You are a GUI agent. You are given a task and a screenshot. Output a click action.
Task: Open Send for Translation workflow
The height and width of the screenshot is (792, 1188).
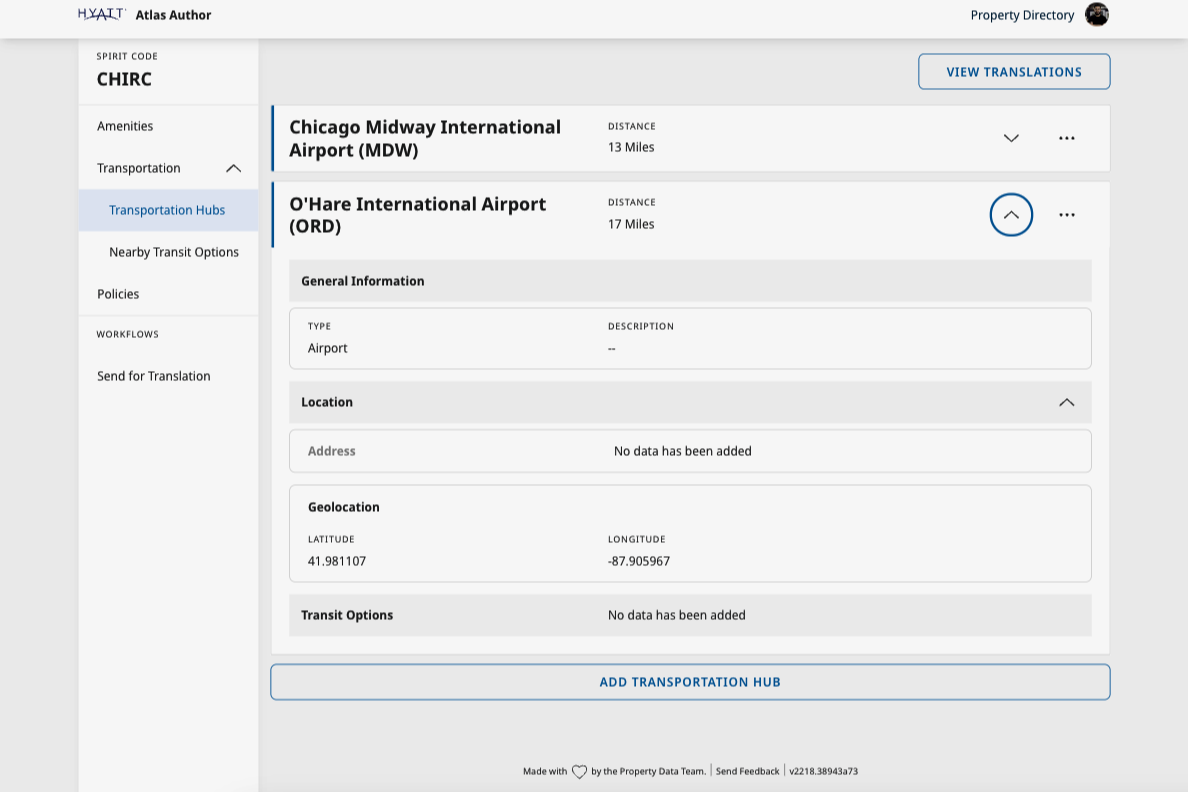coord(154,376)
